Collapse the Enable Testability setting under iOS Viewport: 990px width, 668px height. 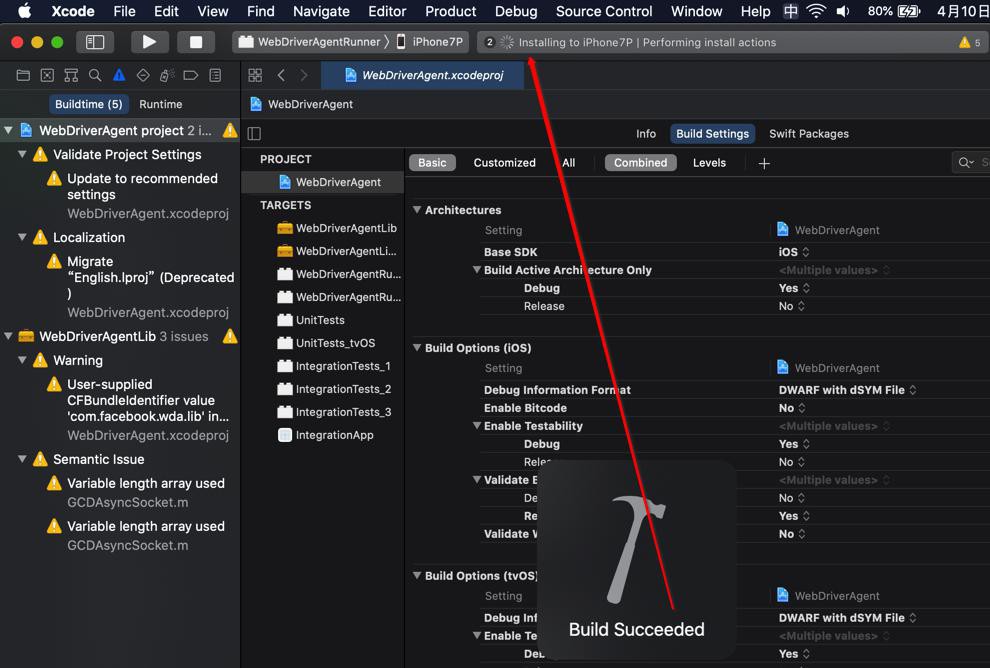[x=477, y=426]
